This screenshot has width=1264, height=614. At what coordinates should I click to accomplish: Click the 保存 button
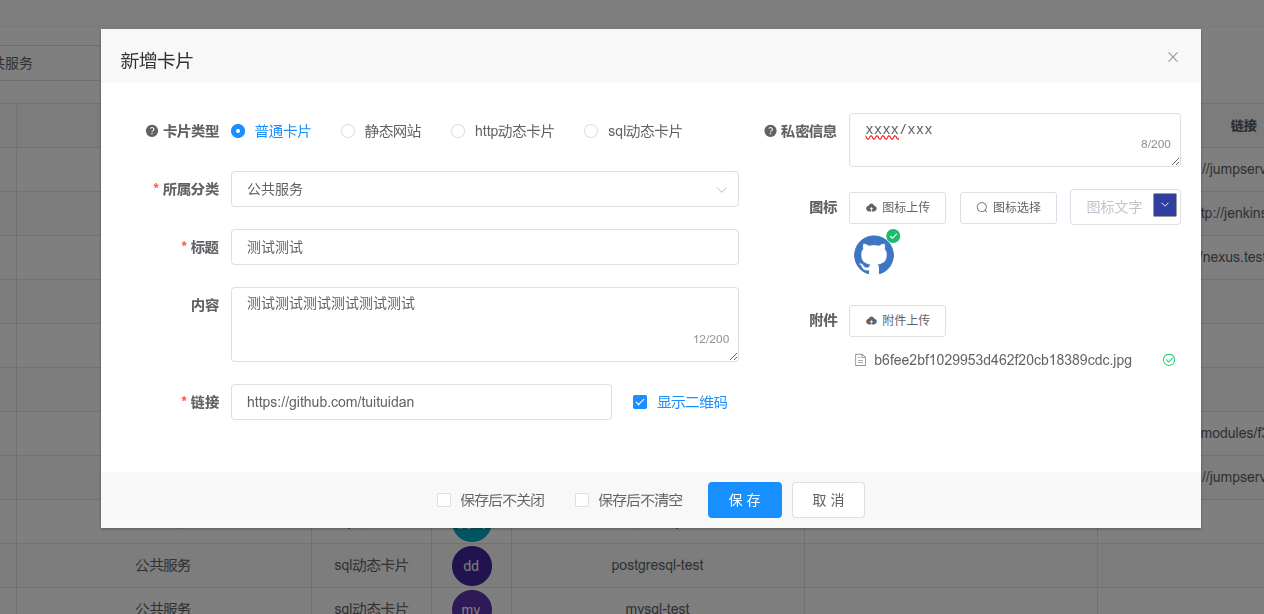point(744,500)
